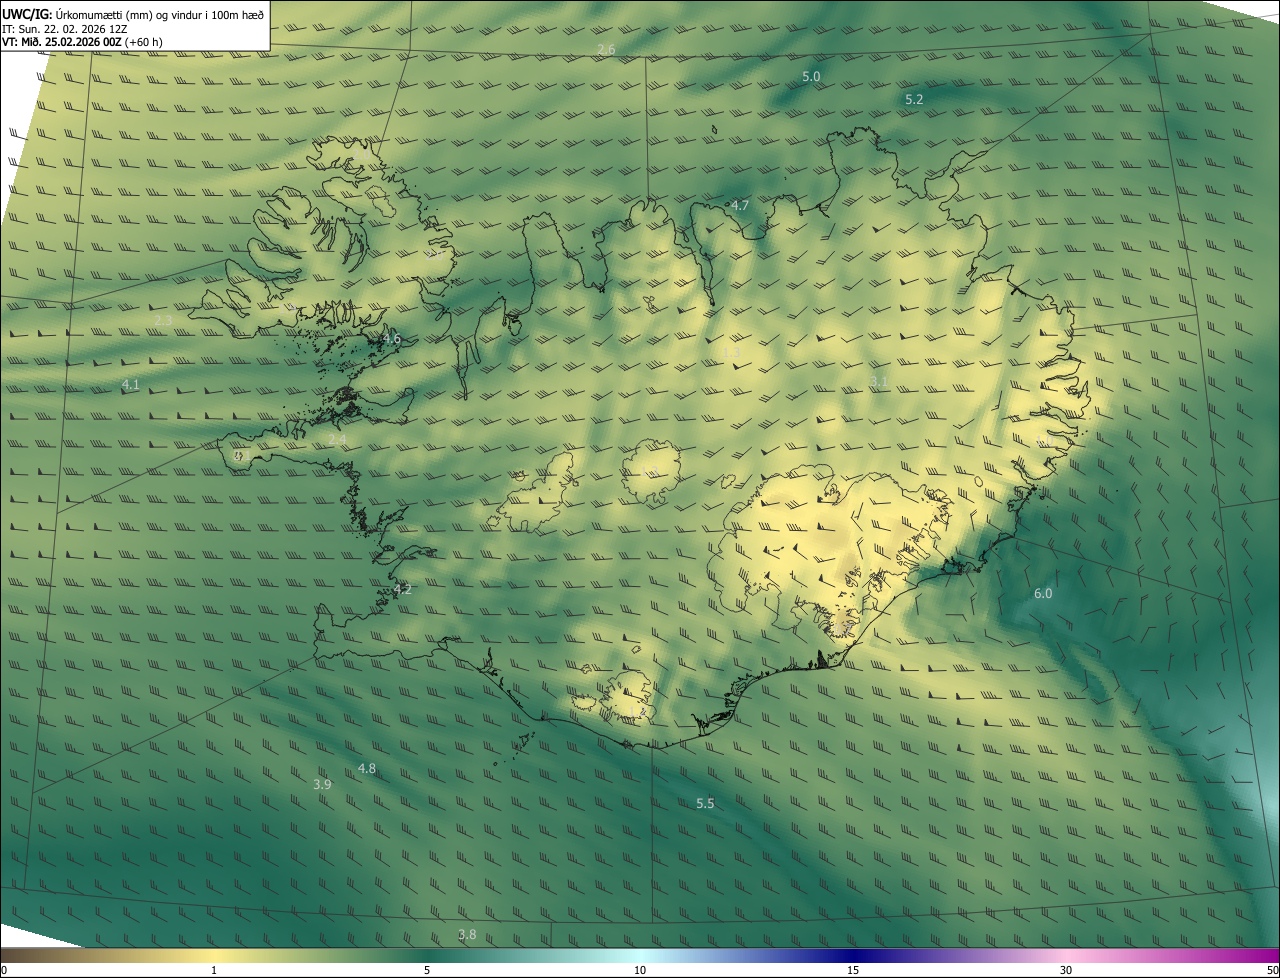The width and height of the screenshot is (1280, 978).
Task: Click the IT: Sun. 22. 02. 2026 12Z line
Action: pos(64,29)
